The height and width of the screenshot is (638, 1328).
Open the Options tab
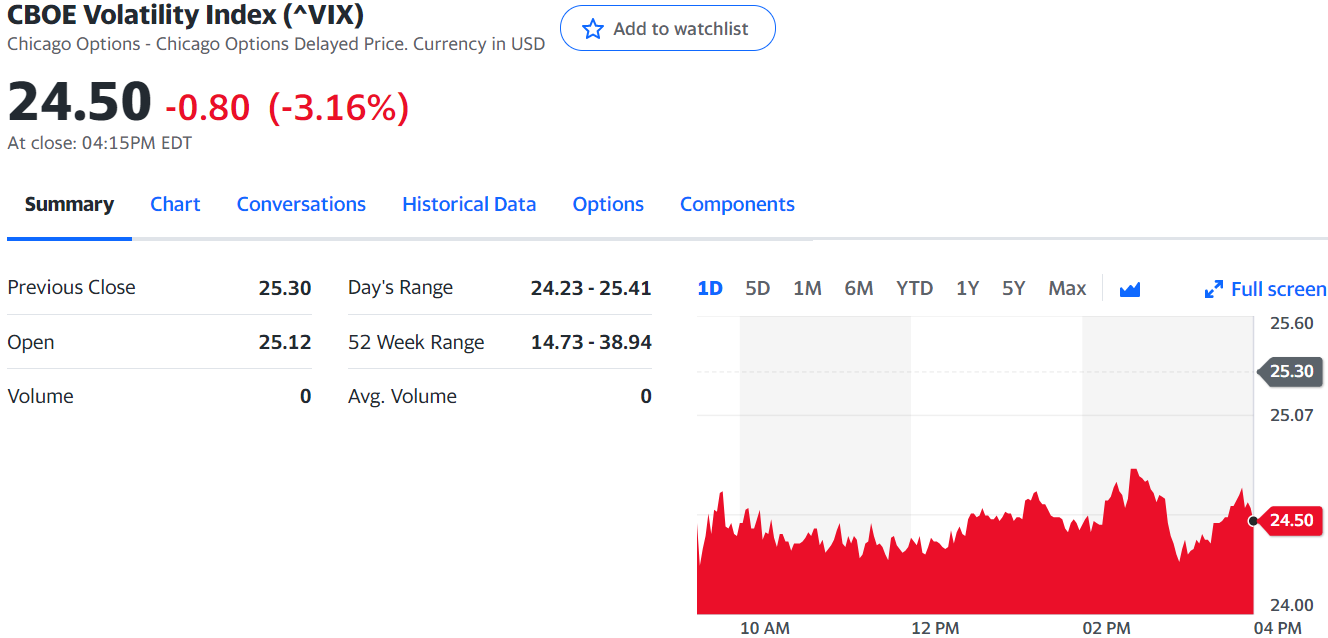(x=608, y=204)
